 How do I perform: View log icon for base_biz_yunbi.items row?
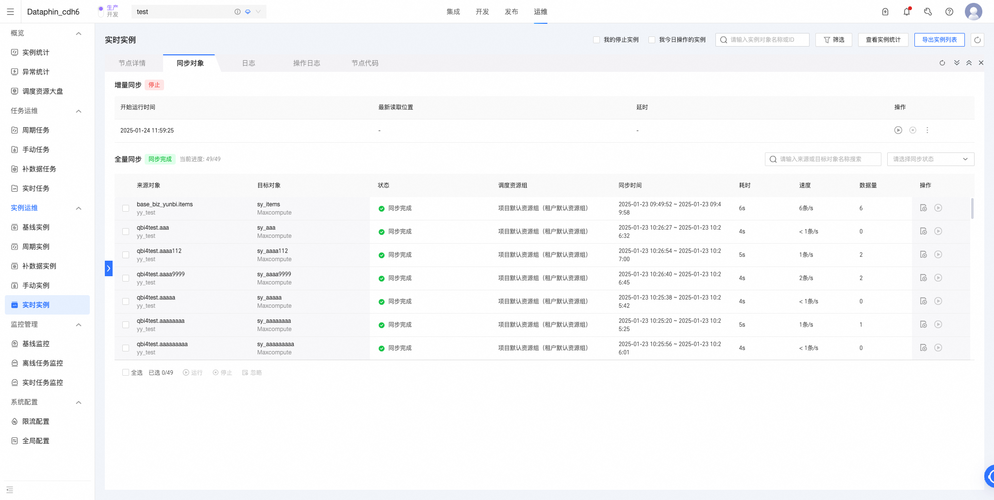pos(924,208)
